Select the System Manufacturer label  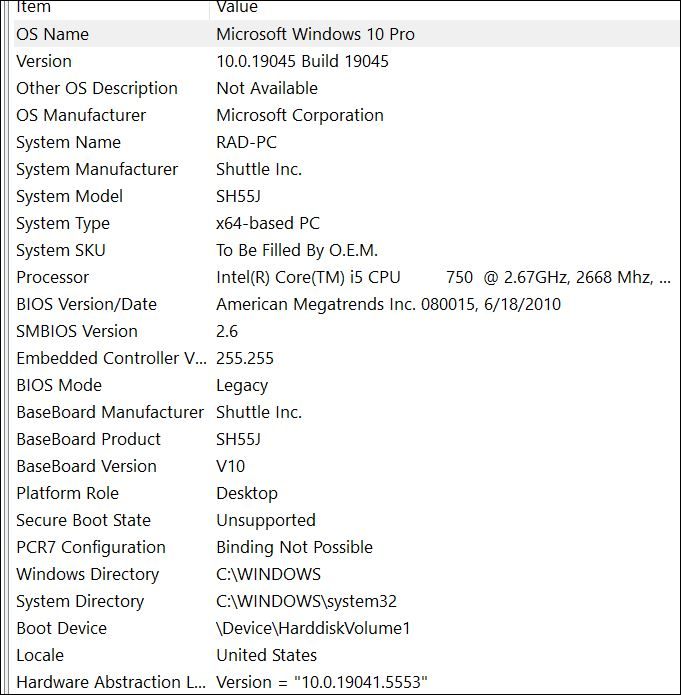(97, 169)
